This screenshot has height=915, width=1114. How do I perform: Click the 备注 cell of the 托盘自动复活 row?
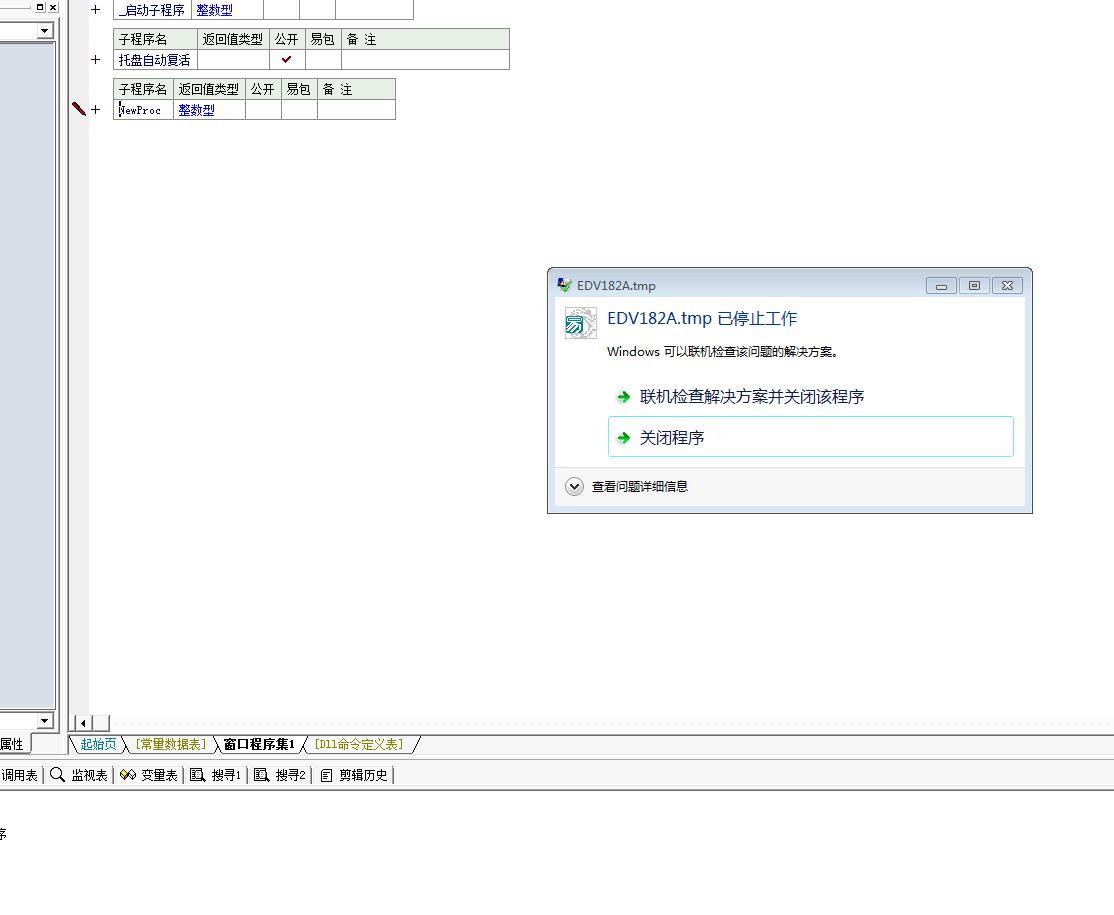point(425,60)
